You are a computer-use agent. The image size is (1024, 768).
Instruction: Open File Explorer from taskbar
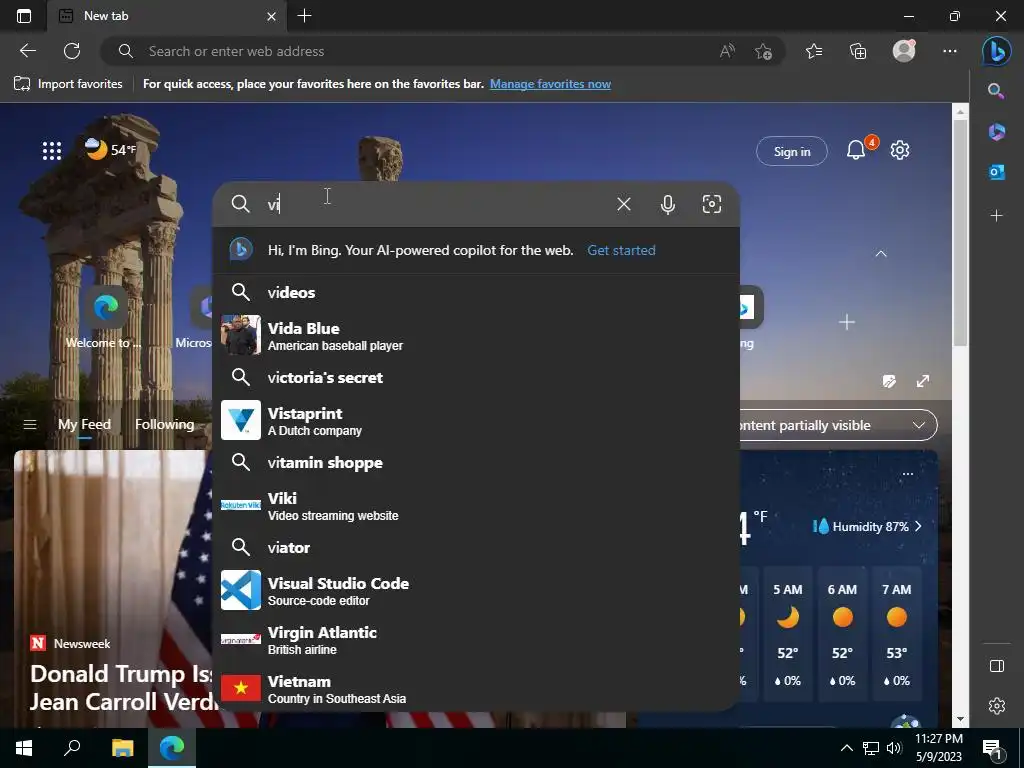click(123, 748)
